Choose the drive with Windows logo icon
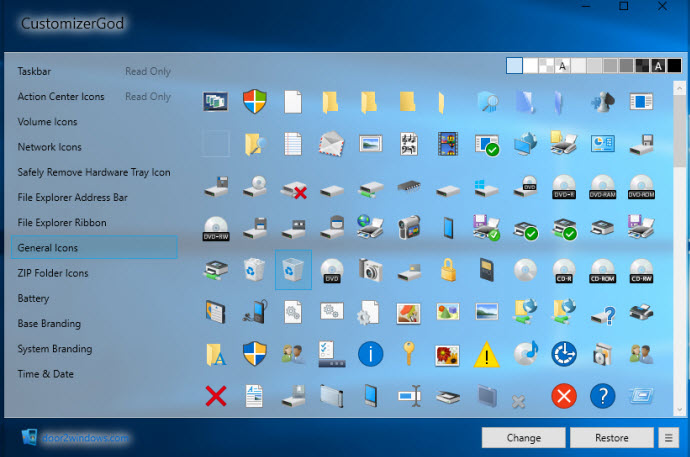Image resolution: width=690 pixels, height=457 pixels. pyautogui.click(x=486, y=187)
